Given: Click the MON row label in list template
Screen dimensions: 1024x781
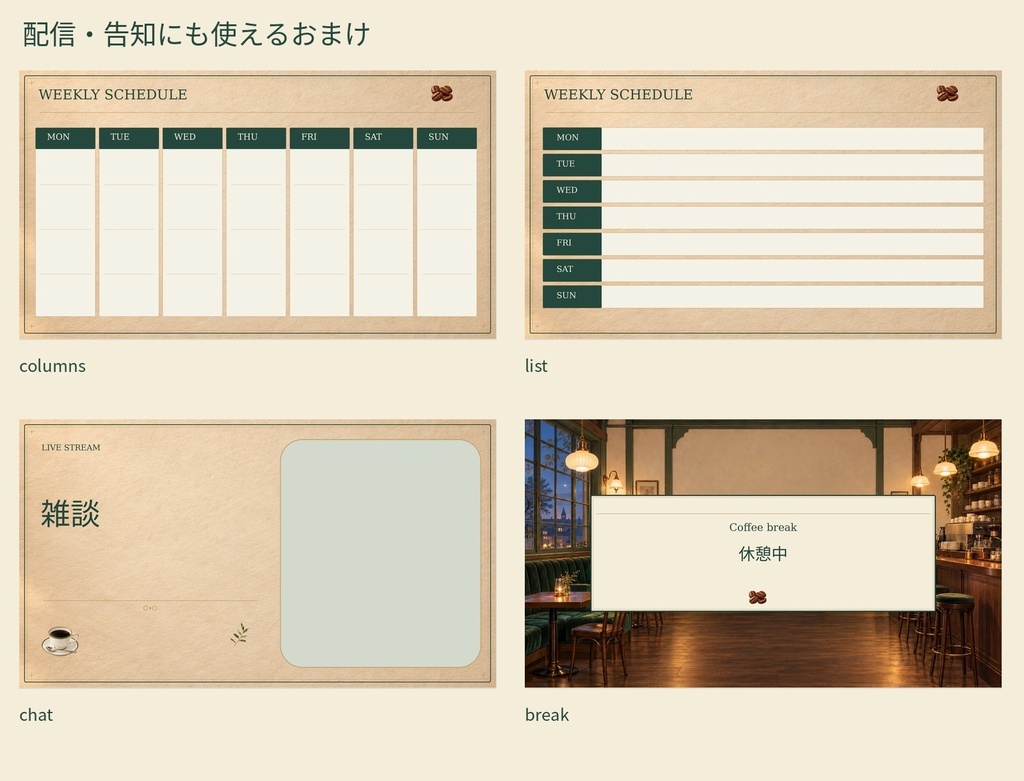Looking at the screenshot, I should pyautogui.click(x=572, y=138).
